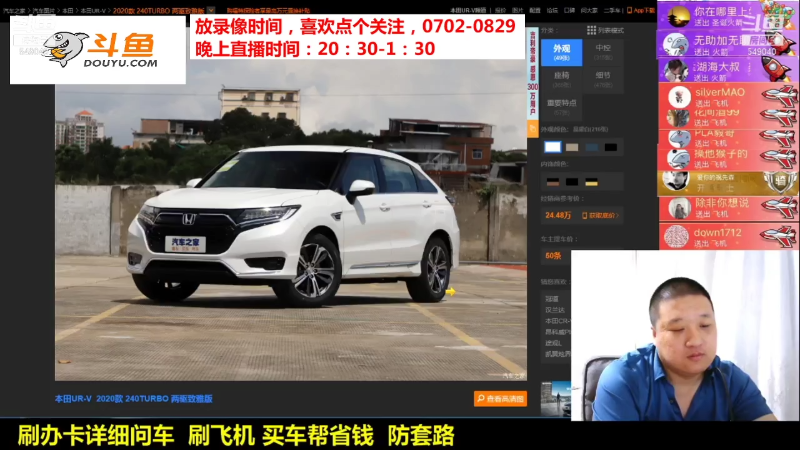Click the magnifier icon on 查看高清图 button
This screenshot has width=800, height=450.
(x=481, y=398)
